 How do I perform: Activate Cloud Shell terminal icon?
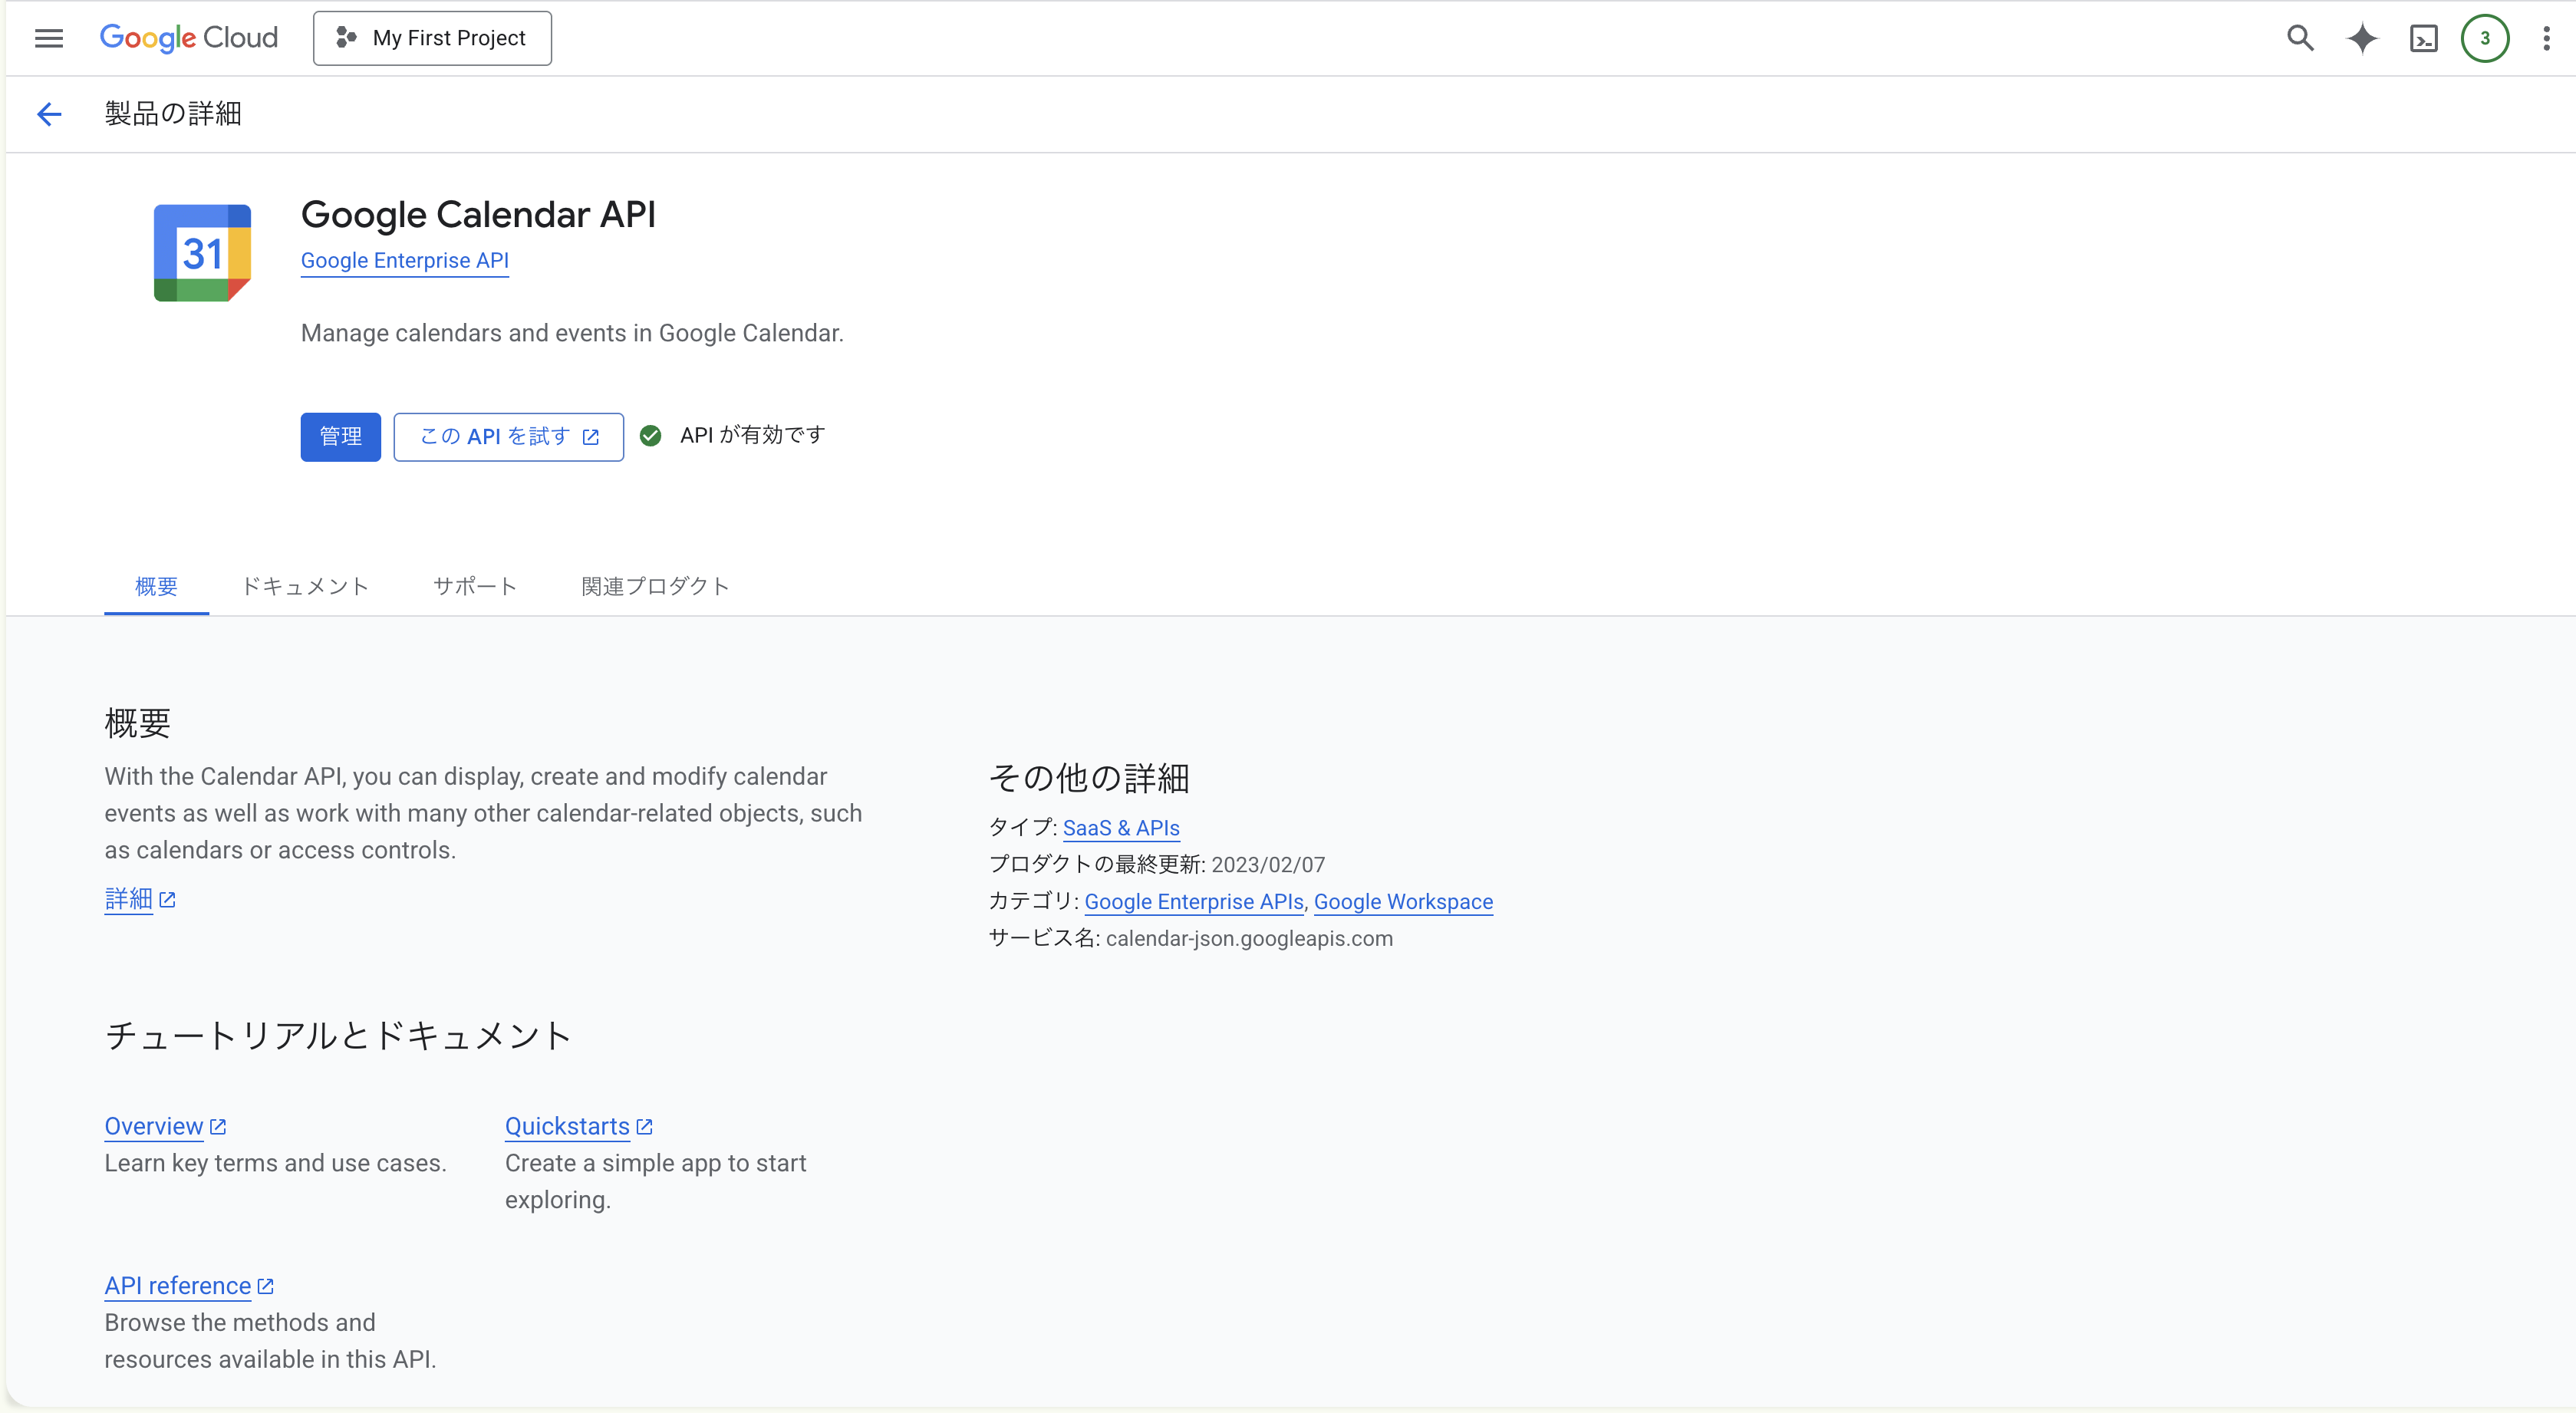[x=2424, y=38]
